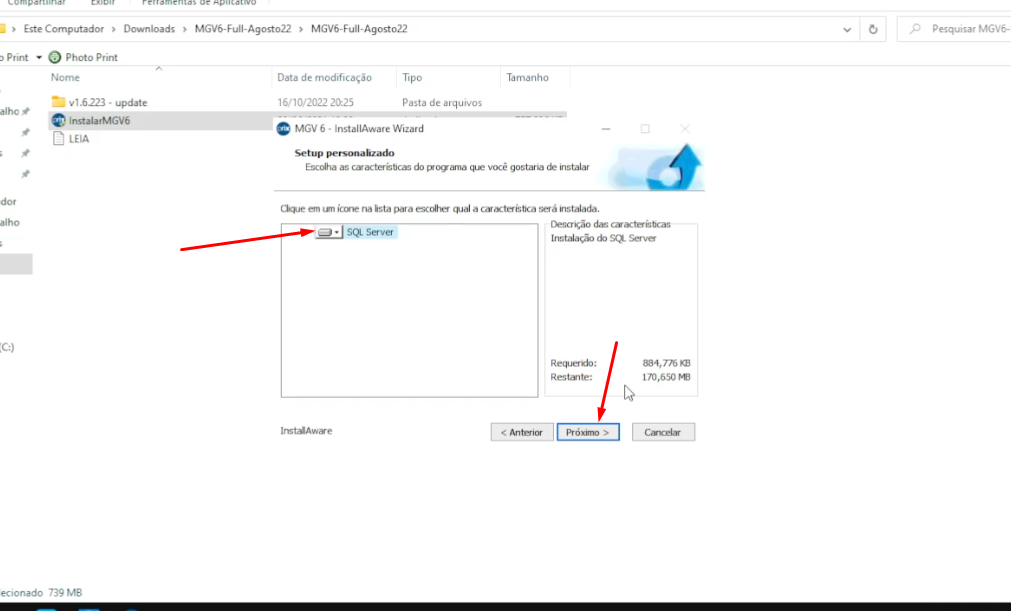
Task: Click the MGV 6 wizard title icon
Action: (283, 129)
